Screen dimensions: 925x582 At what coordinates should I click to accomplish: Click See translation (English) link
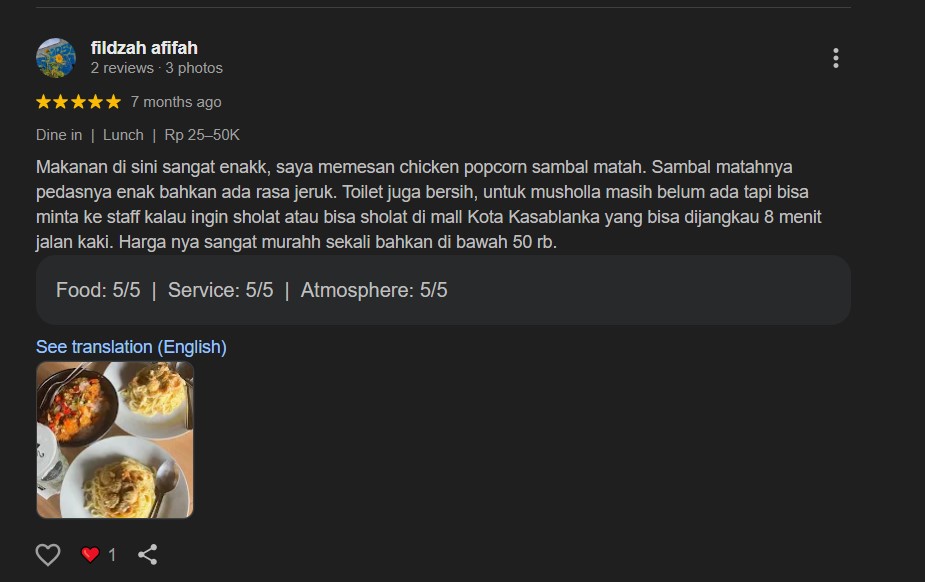click(x=131, y=347)
